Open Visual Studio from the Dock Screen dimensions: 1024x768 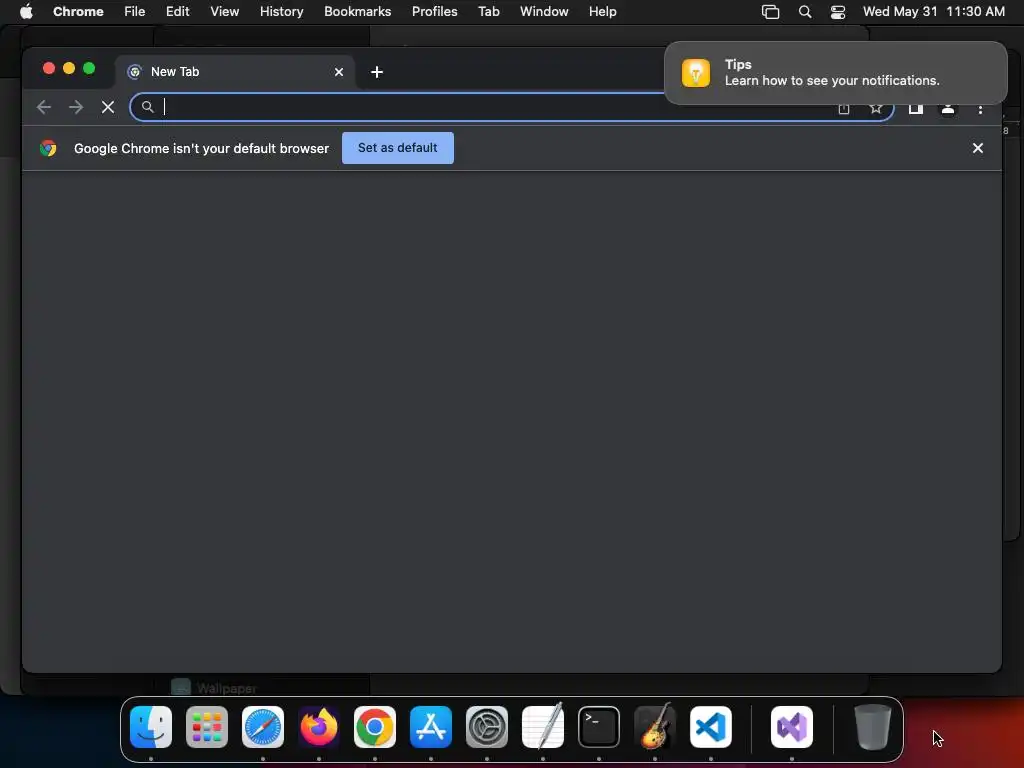pos(792,727)
